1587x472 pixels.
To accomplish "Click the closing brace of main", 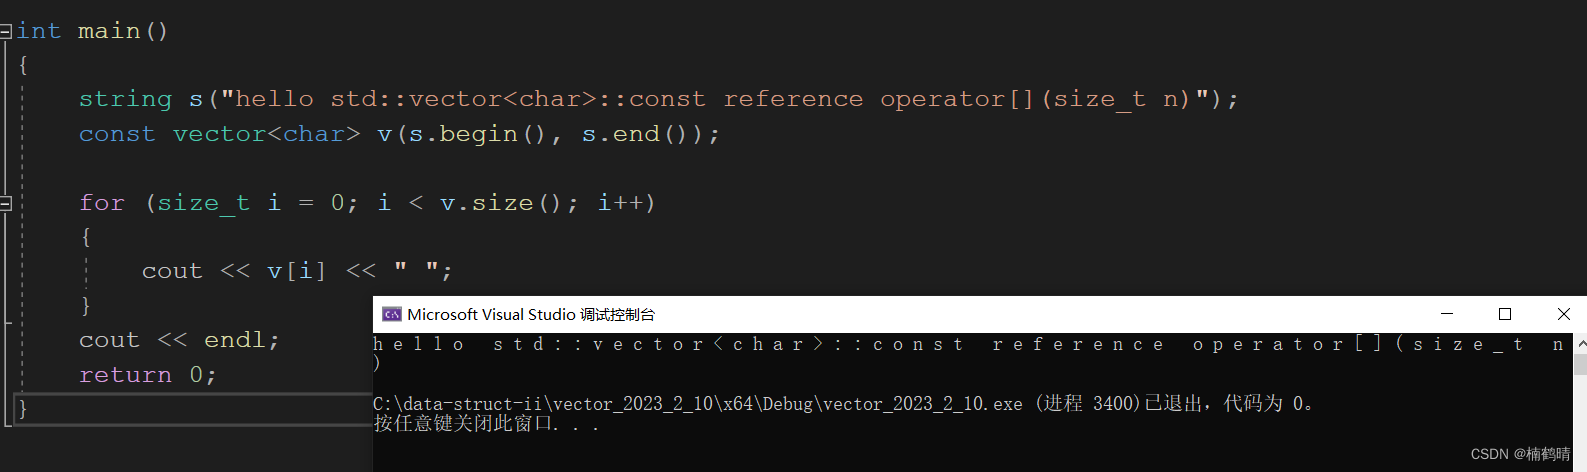I will point(23,408).
